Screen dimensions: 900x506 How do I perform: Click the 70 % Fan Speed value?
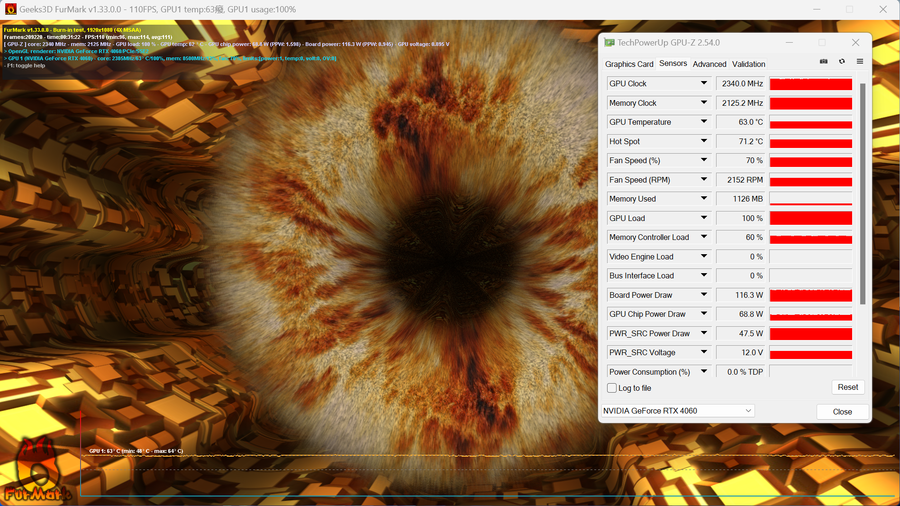pyautogui.click(x=739, y=161)
